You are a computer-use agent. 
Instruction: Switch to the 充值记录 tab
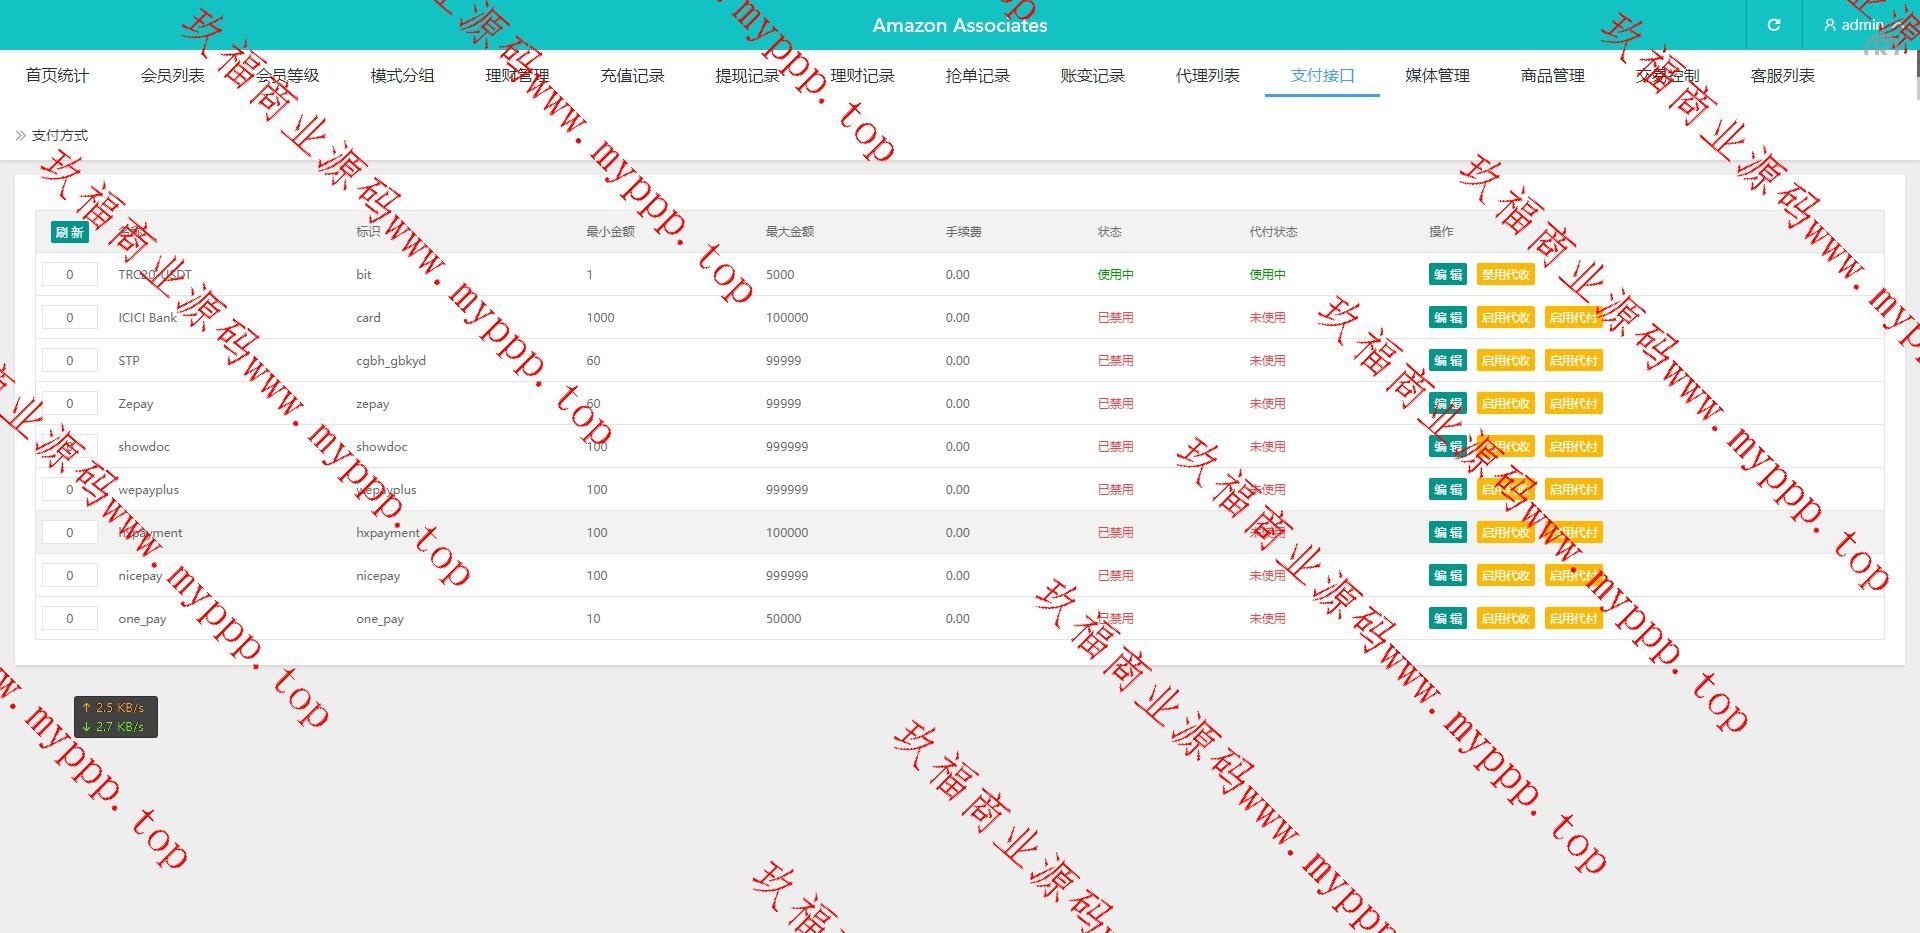[x=632, y=76]
